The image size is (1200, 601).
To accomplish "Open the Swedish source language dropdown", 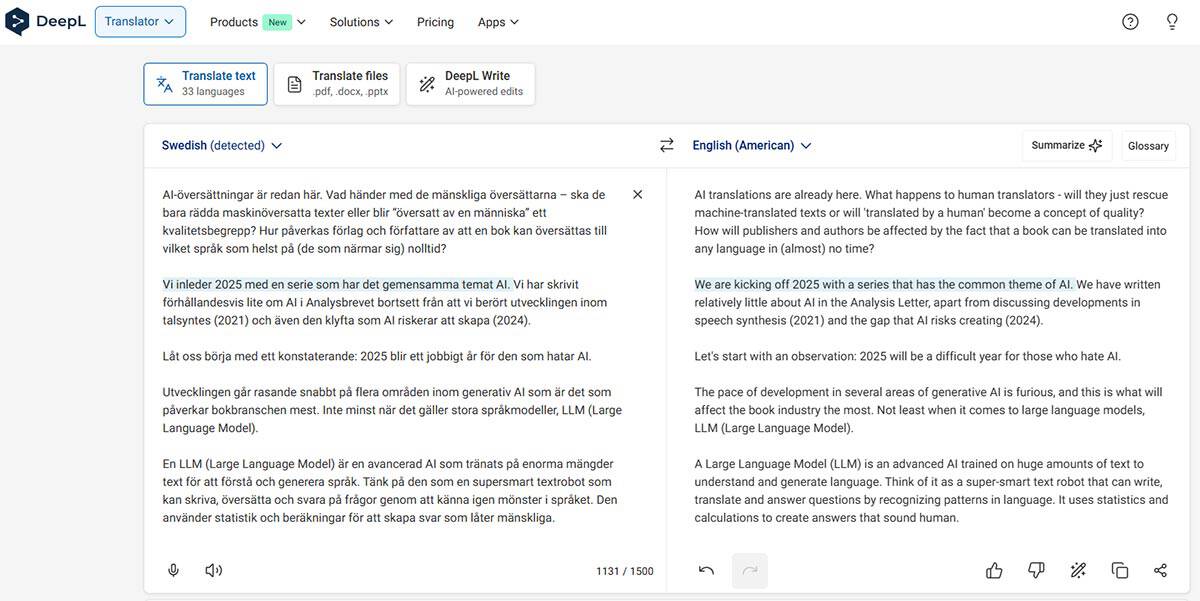I will tap(222, 145).
